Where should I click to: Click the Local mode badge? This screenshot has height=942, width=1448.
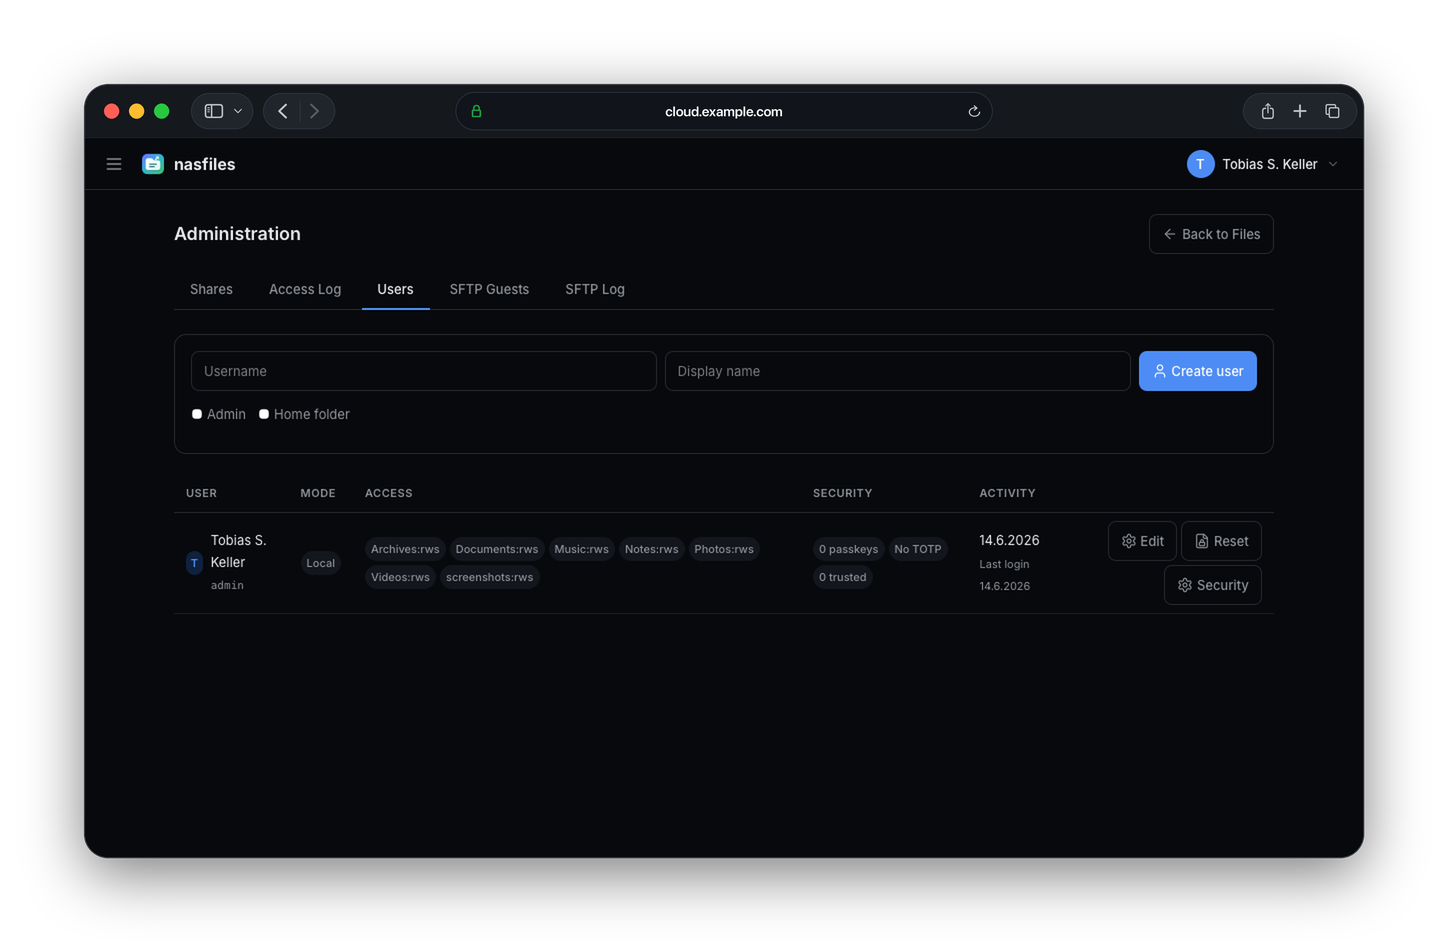click(320, 563)
